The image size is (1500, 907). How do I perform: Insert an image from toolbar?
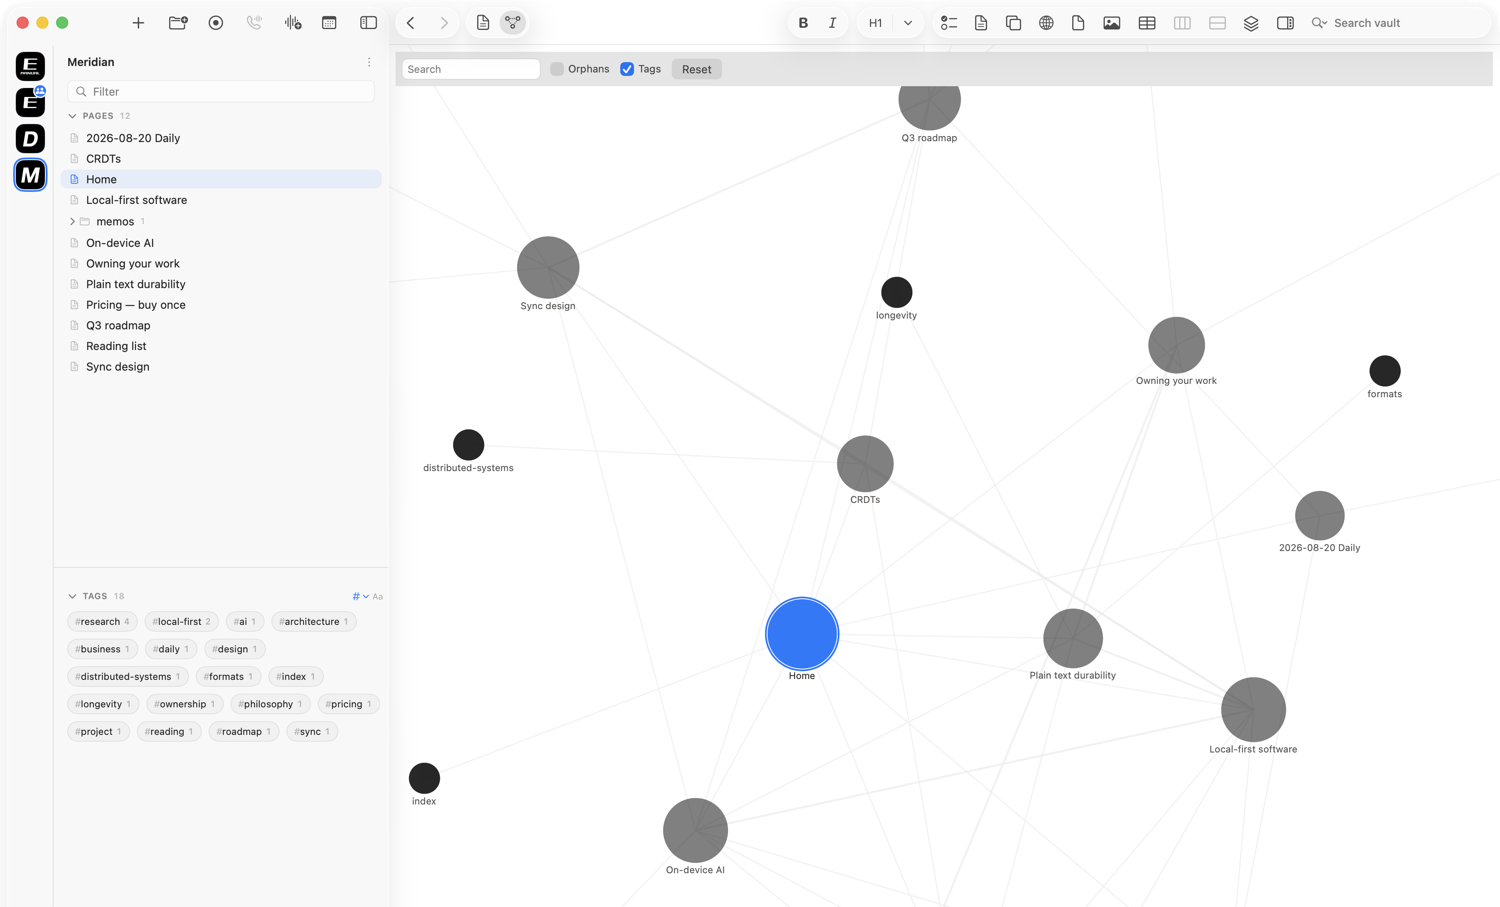[x=1112, y=23]
